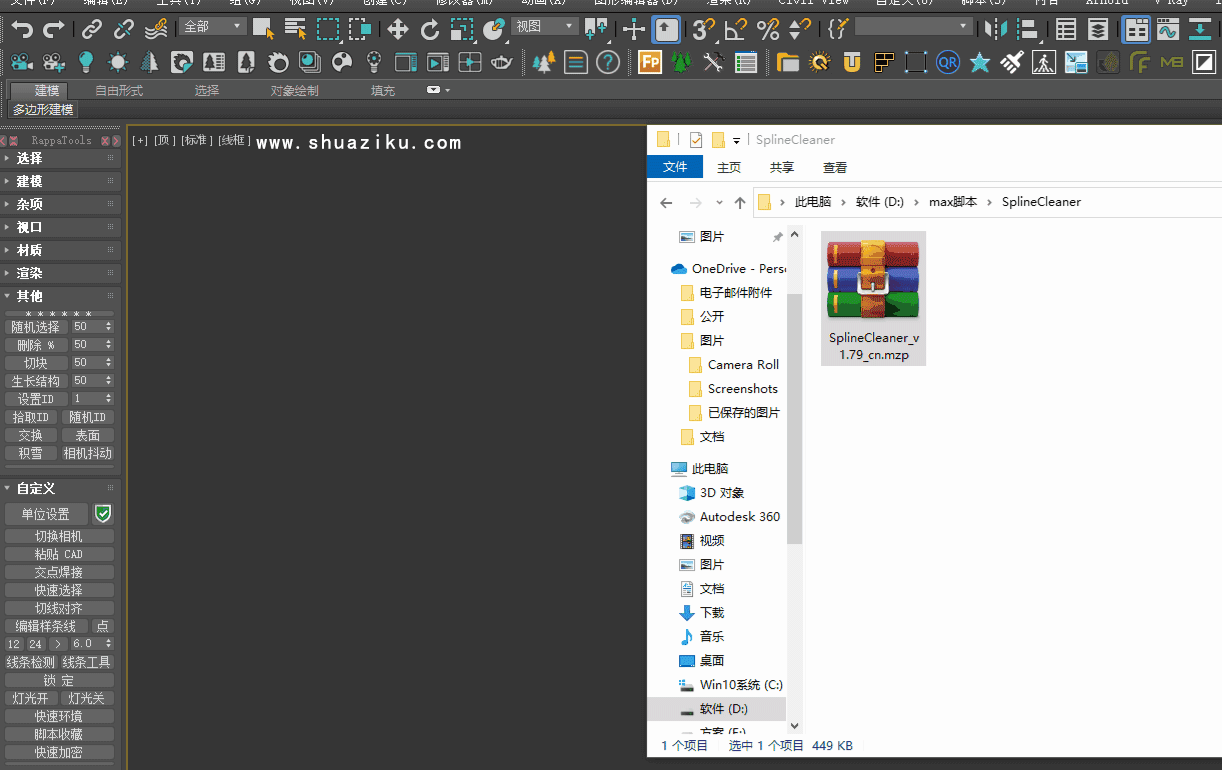Click the 随机选择 value spinner arrows
This screenshot has width=1222, height=770.
[108, 327]
